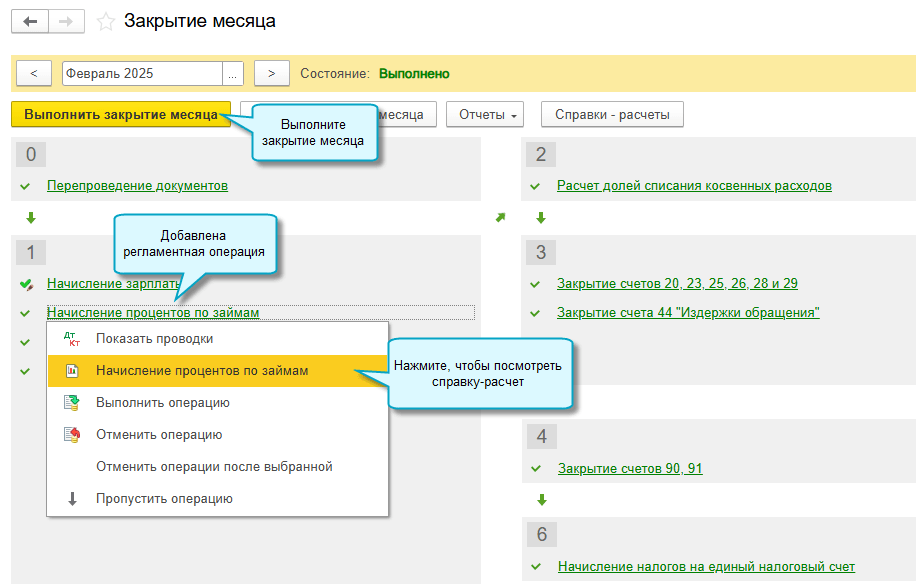Click the Расчет долей списания косвенных расходов link
Viewport: 916px width, 584px height.
(x=694, y=186)
